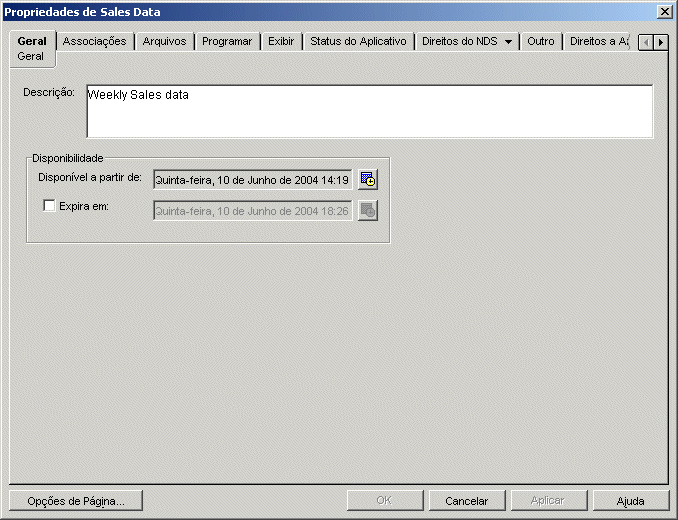Open the Arquivos tab
The height and width of the screenshot is (520, 678).
[164, 41]
